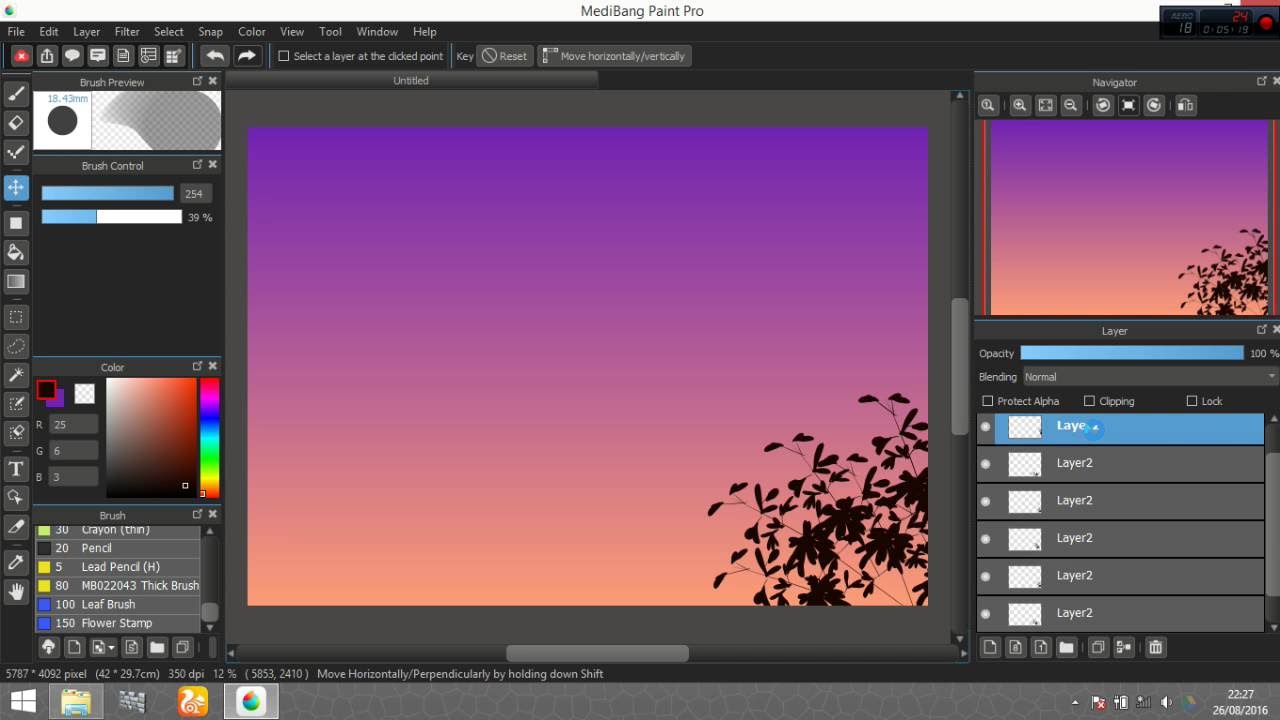
Task: Select the MB022043 Thick Brush
Action: tap(118, 586)
